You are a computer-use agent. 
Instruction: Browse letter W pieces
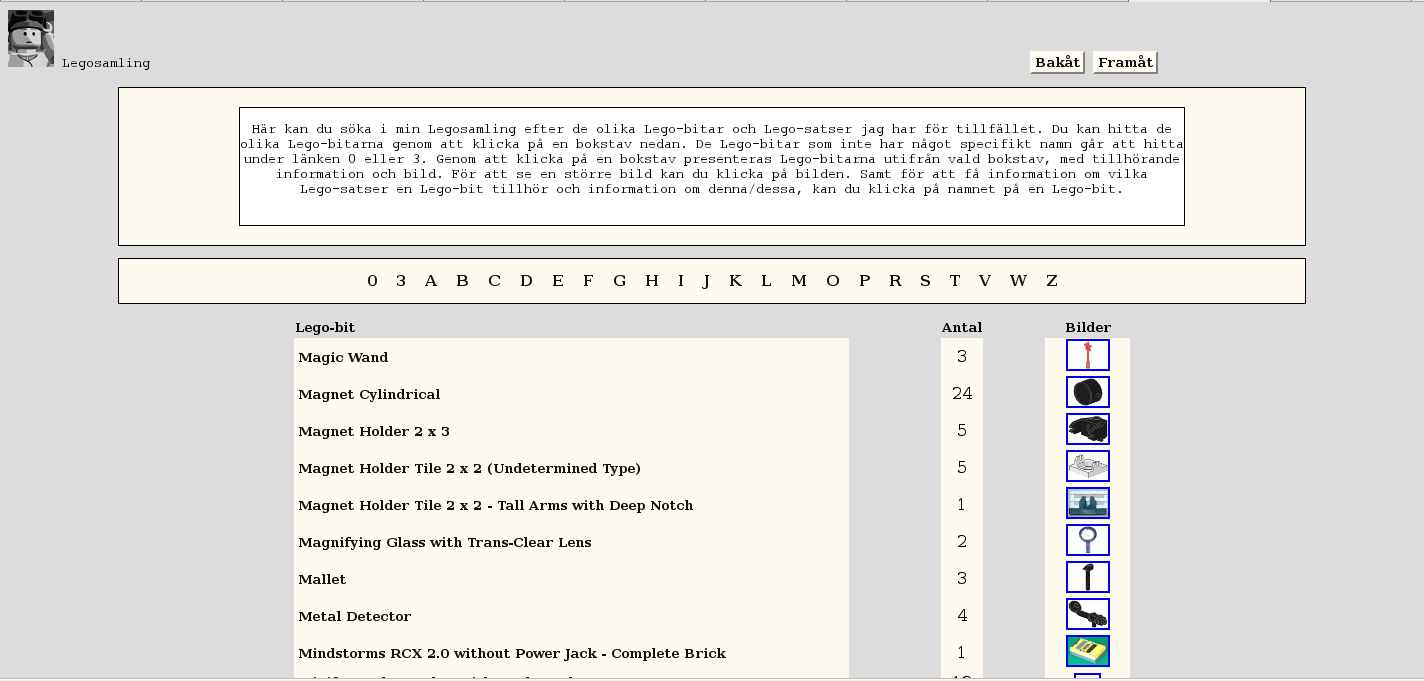(1018, 281)
